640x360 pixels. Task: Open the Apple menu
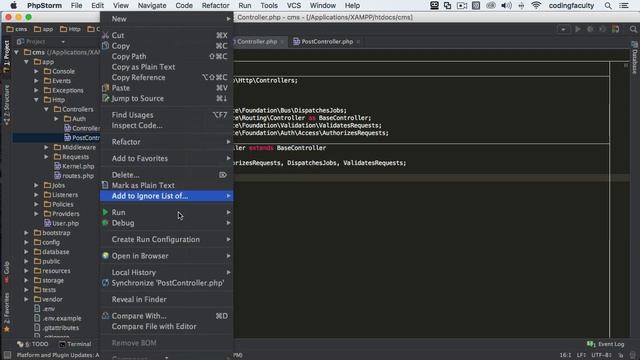click(13, 6)
